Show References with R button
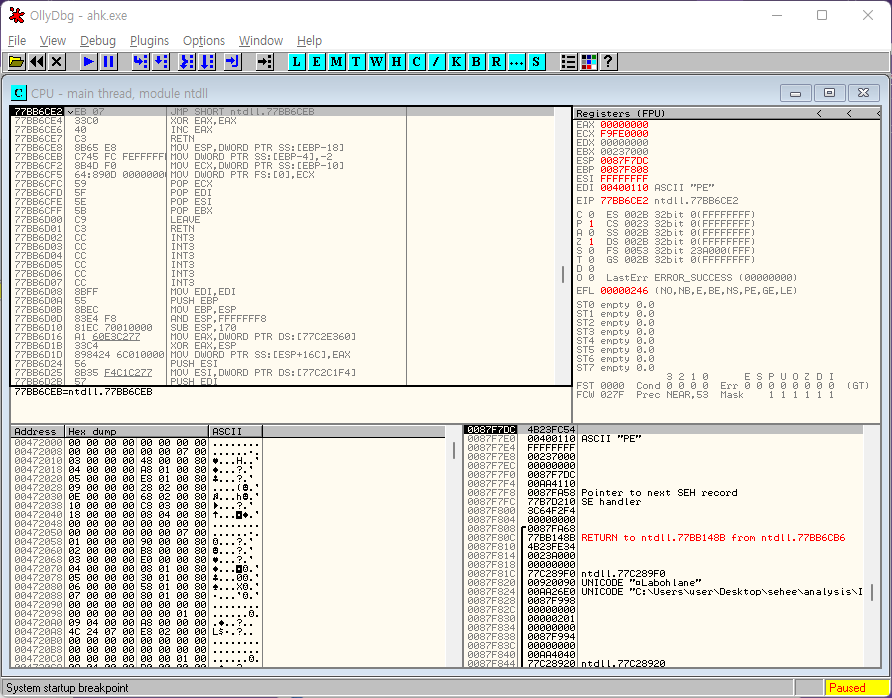The image size is (892, 698). click(x=496, y=61)
